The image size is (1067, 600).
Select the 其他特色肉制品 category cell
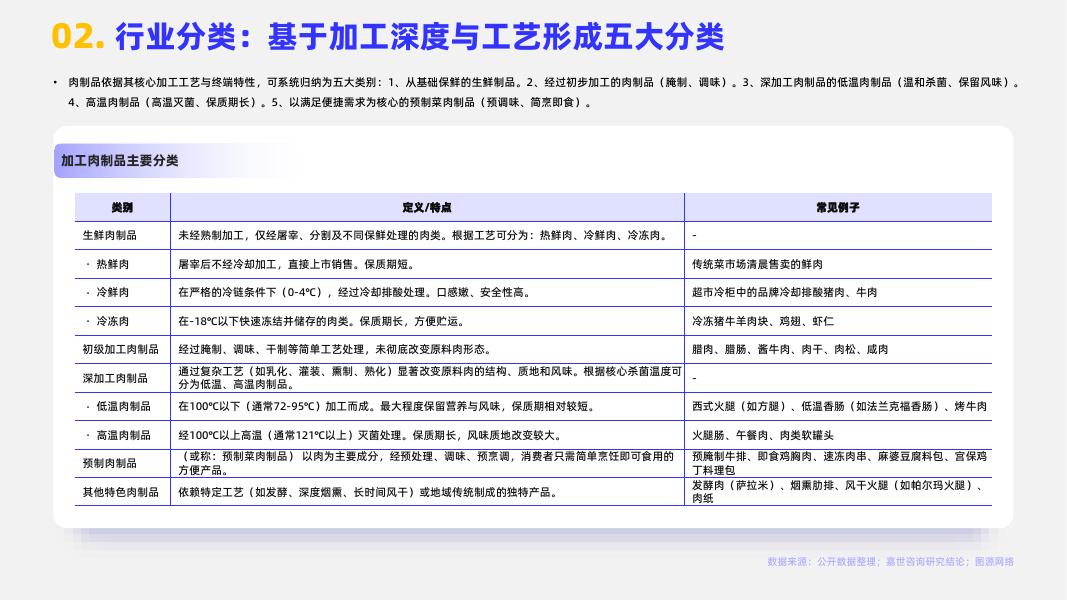pos(120,493)
